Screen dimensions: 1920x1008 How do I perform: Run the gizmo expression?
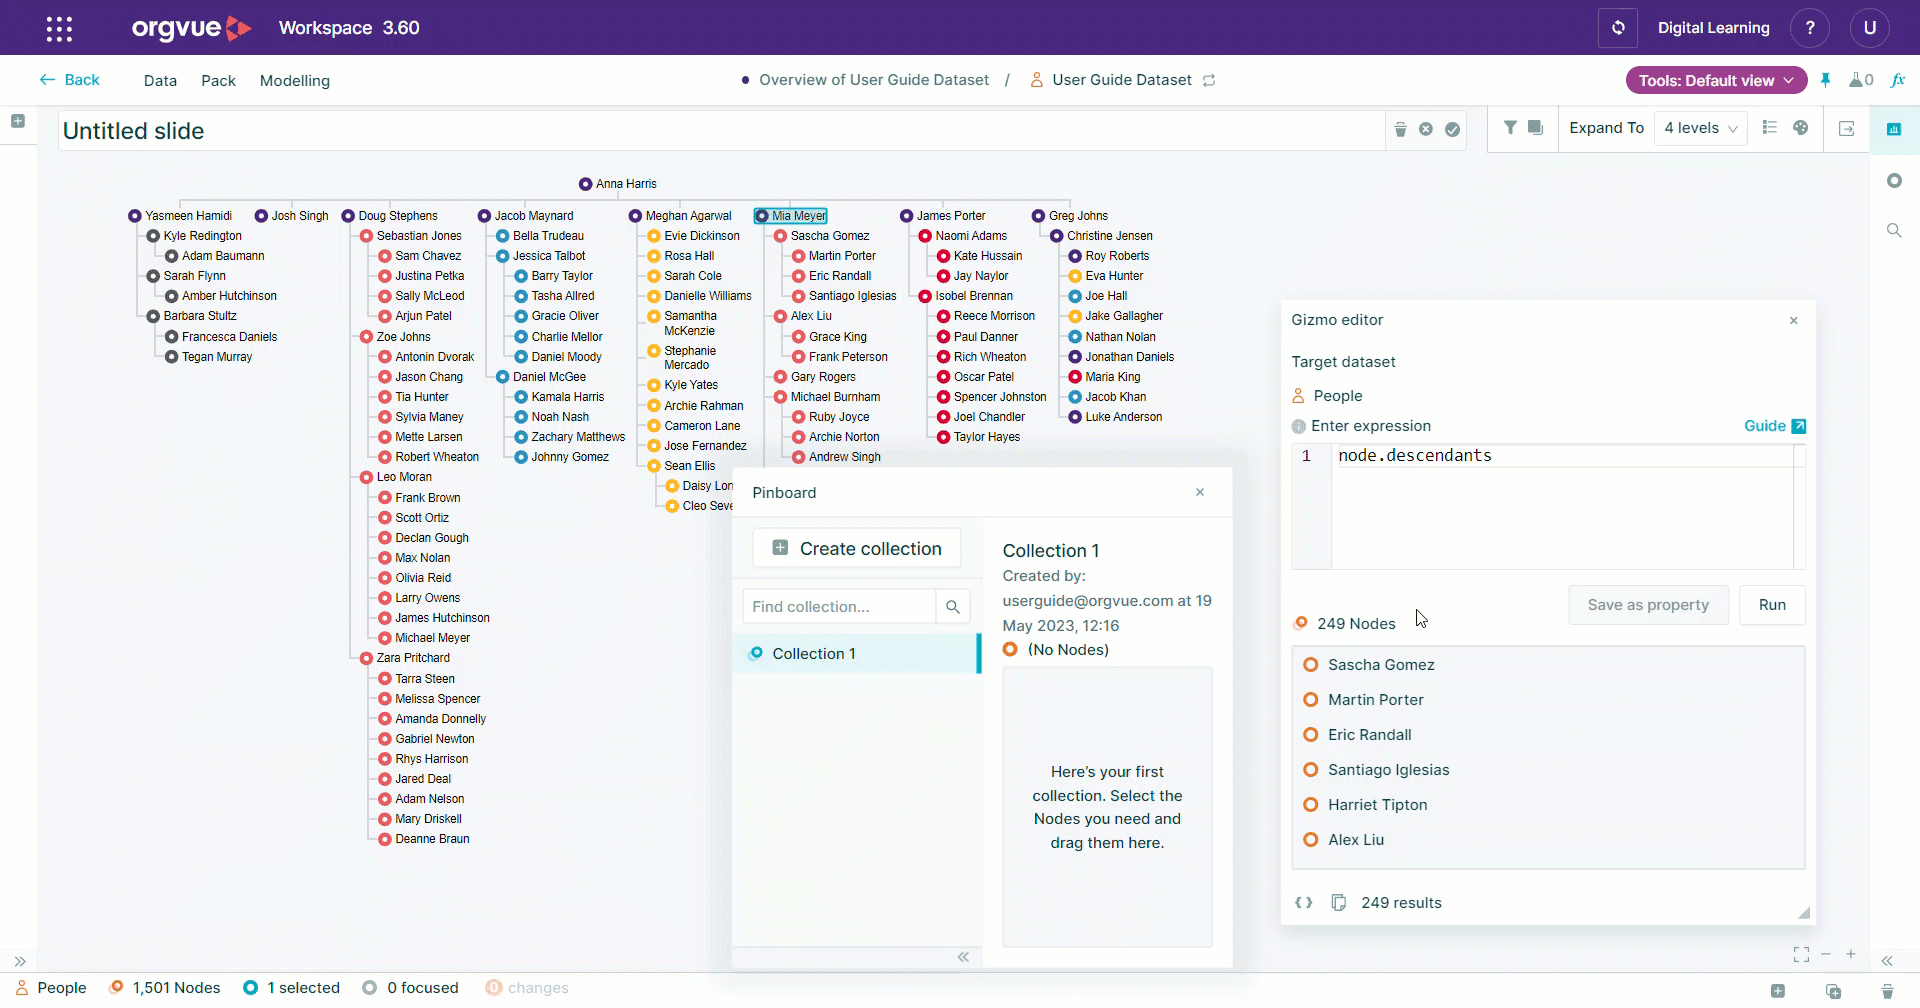tap(1772, 604)
